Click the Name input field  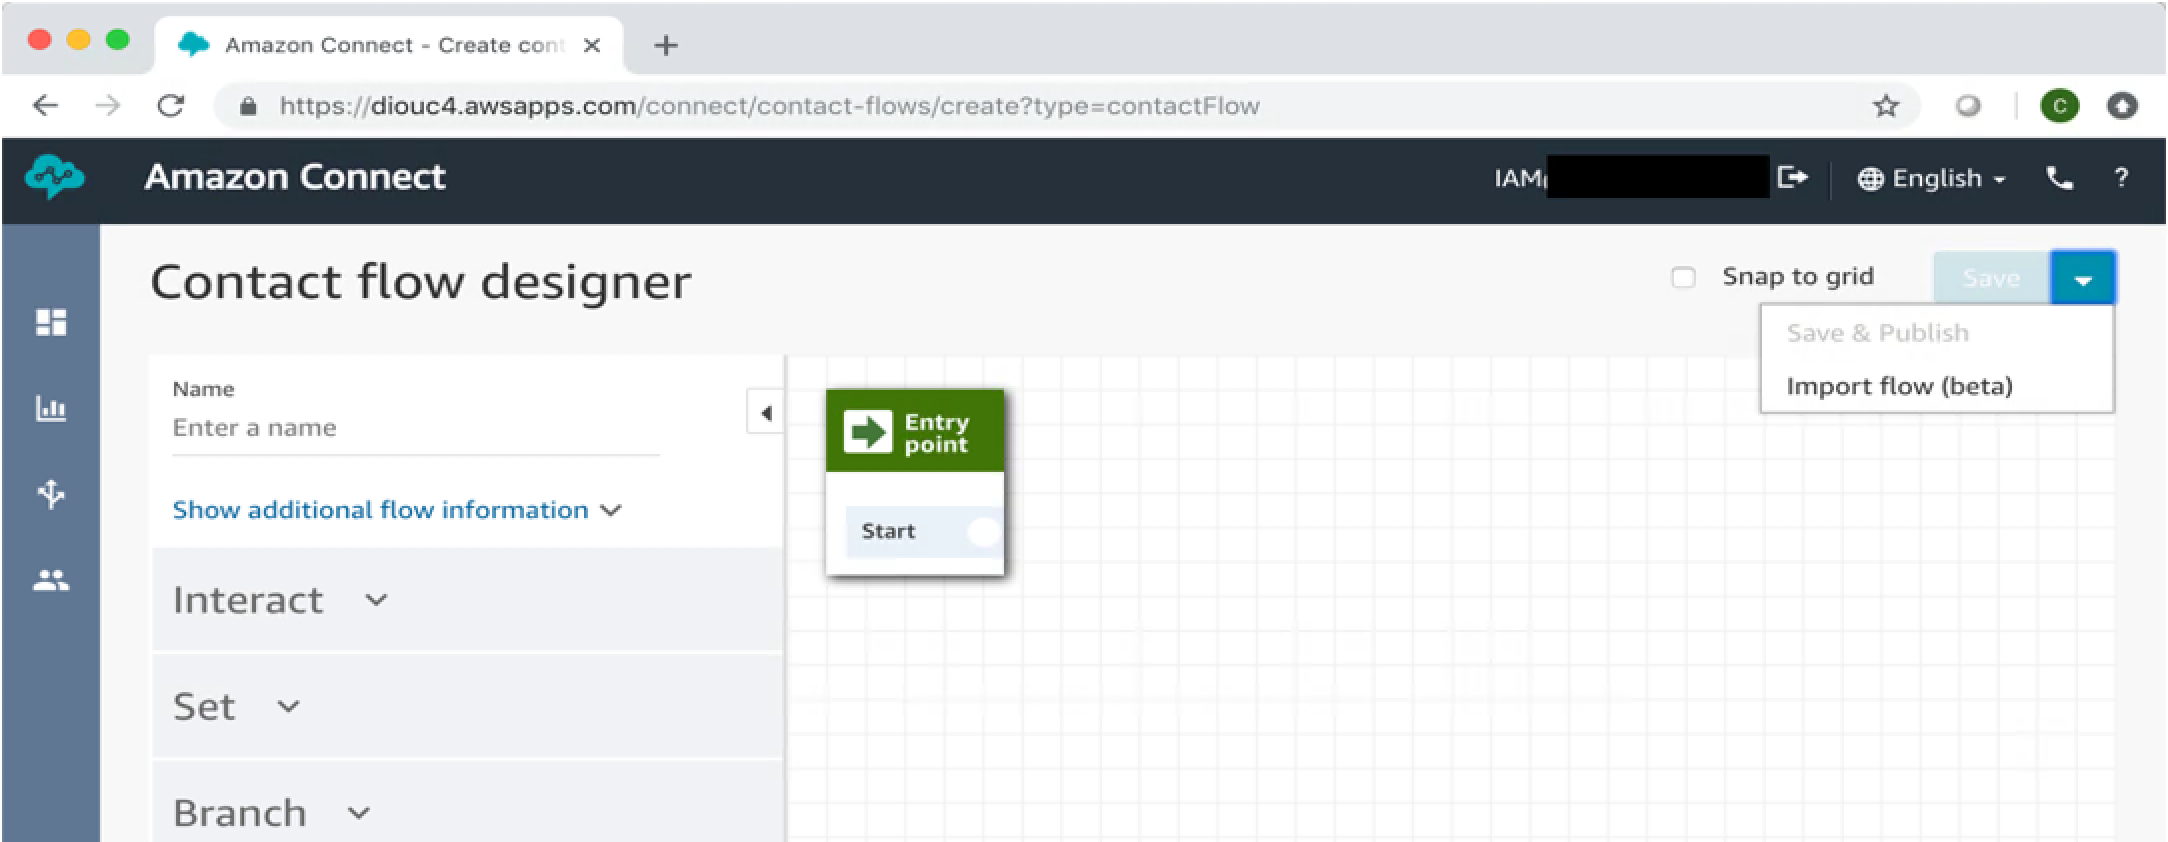415,428
